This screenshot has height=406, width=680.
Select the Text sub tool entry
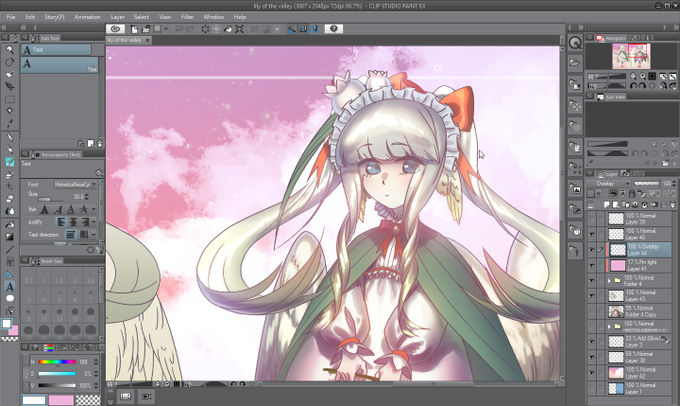point(60,65)
